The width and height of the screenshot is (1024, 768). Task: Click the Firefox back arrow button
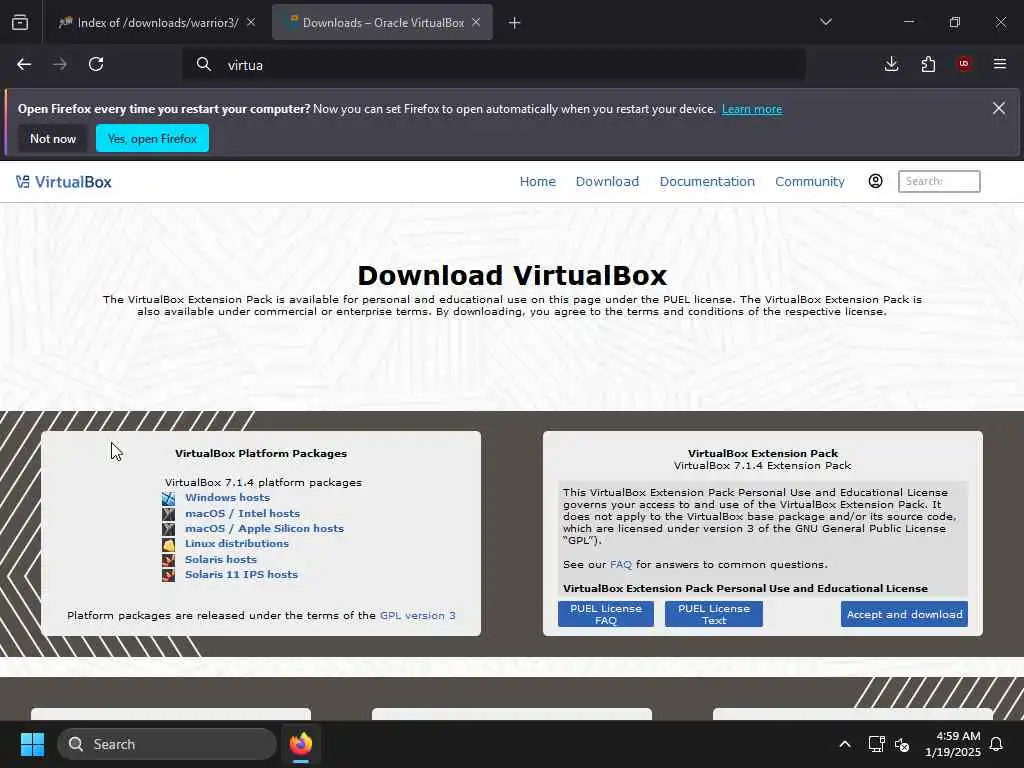click(24, 64)
